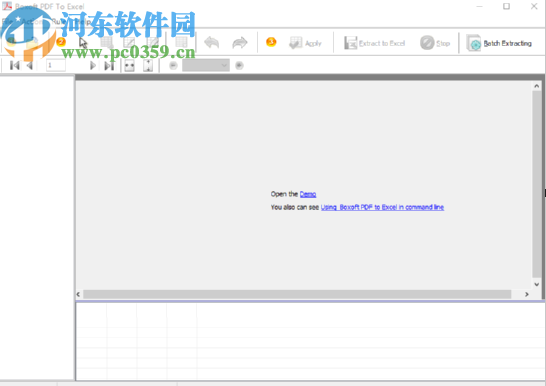
Task: Go to the first page
Action: 15,65
